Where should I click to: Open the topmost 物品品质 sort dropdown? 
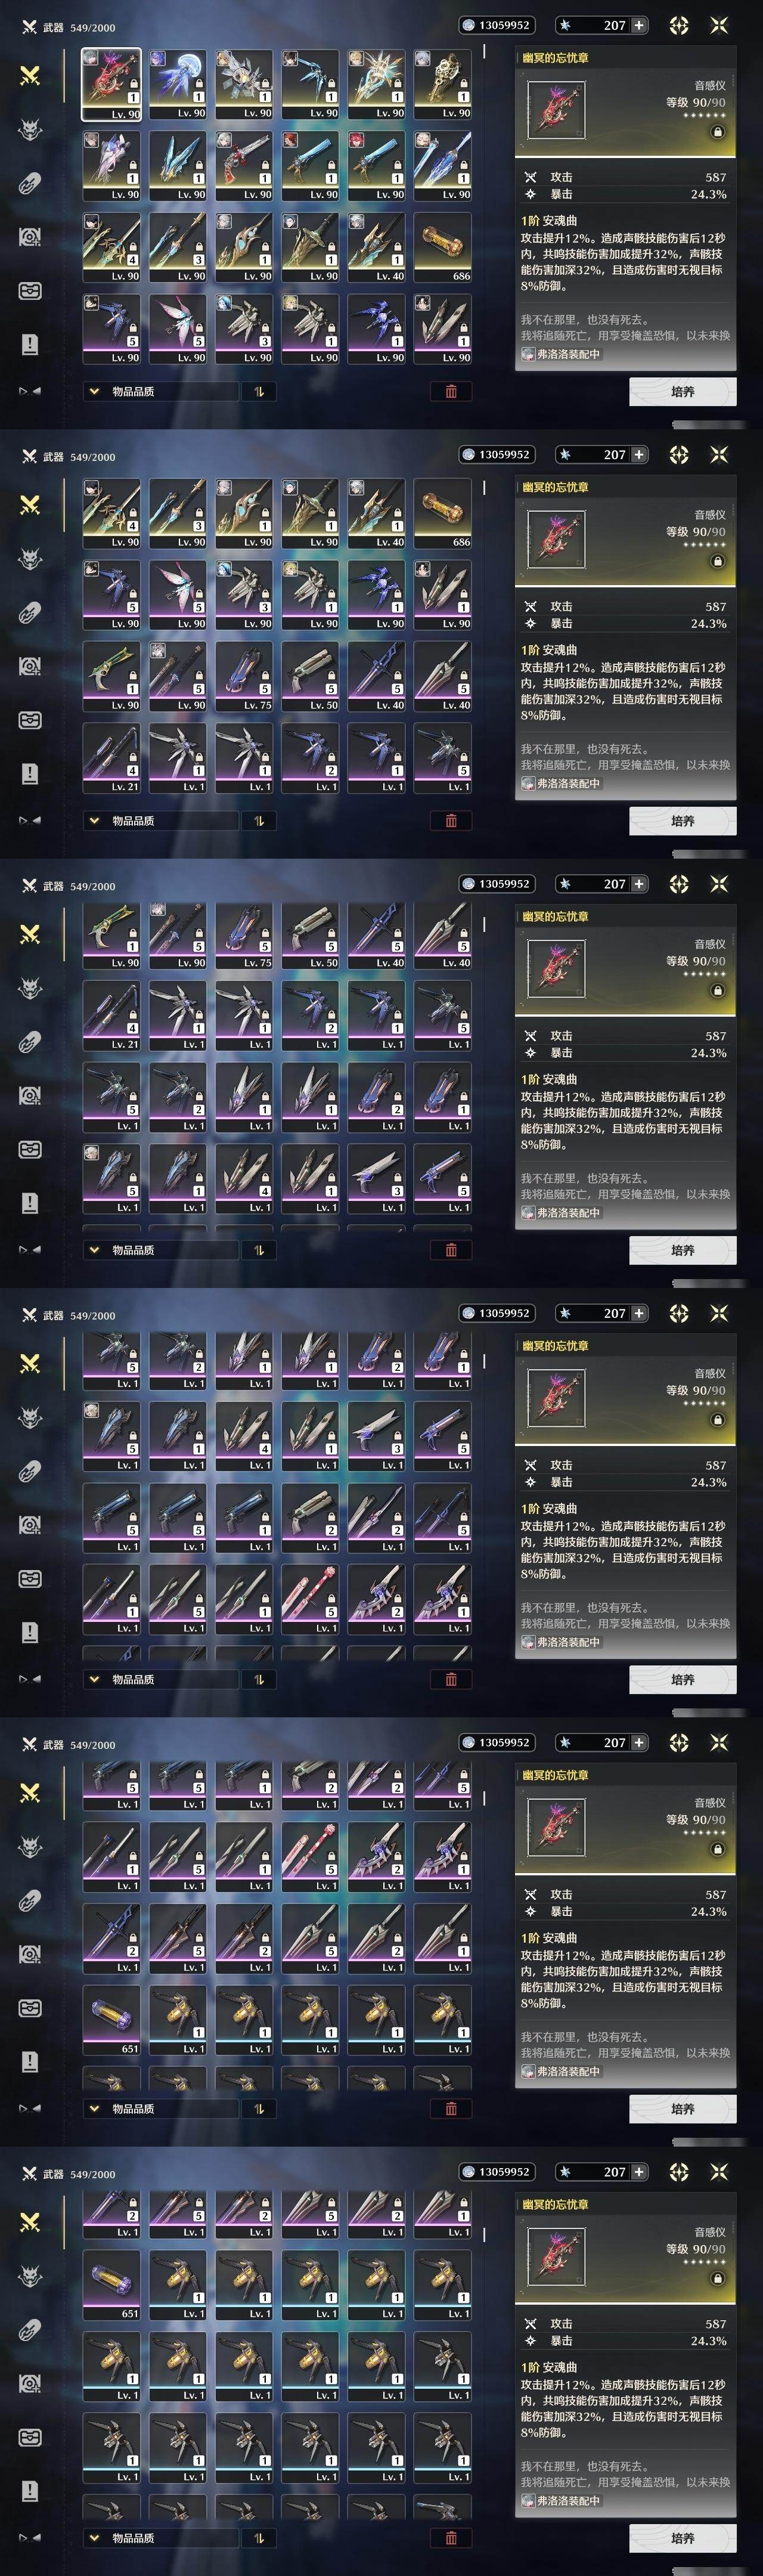tap(160, 391)
